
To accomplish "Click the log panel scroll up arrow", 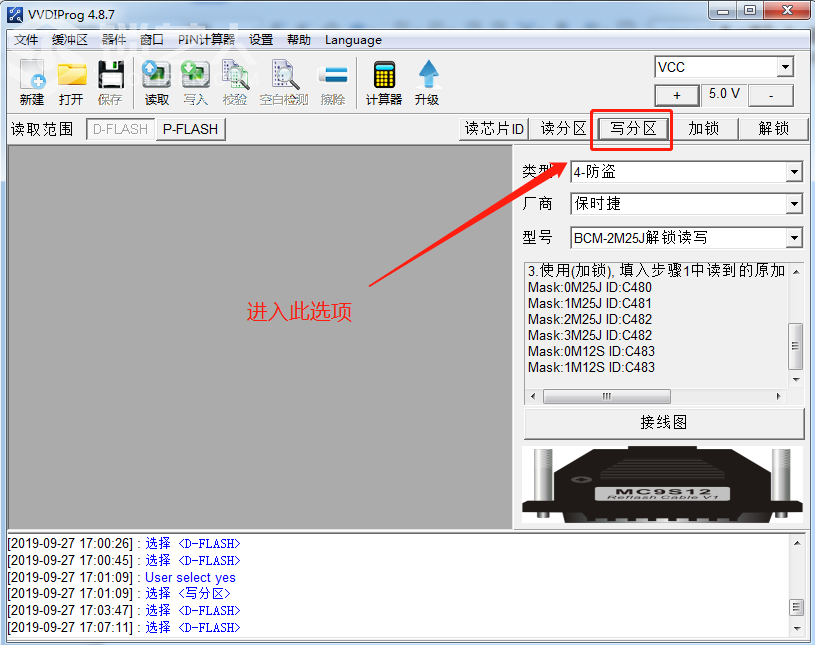I will [x=797, y=543].
